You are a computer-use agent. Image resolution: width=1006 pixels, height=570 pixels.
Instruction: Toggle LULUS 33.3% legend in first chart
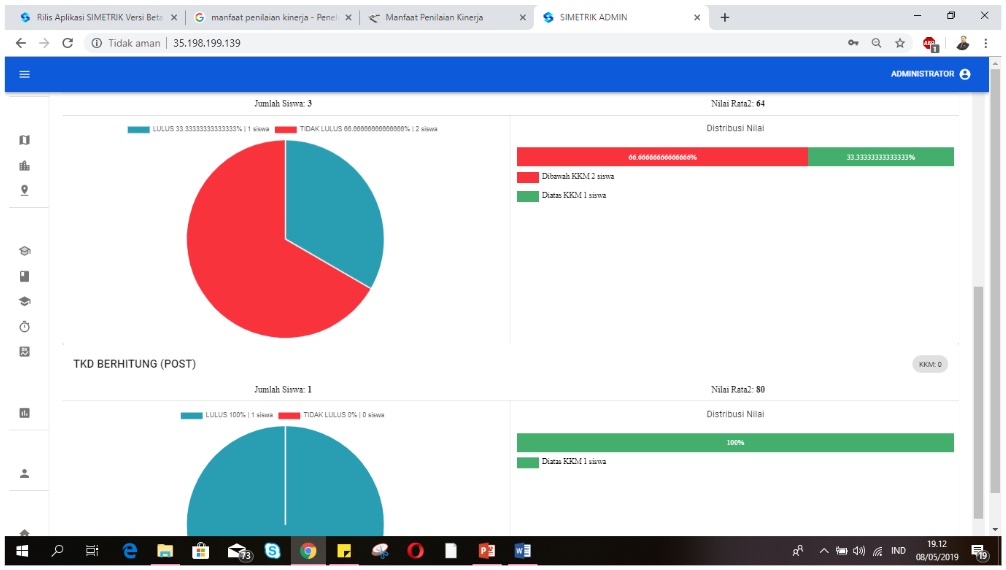pos(198,129)
